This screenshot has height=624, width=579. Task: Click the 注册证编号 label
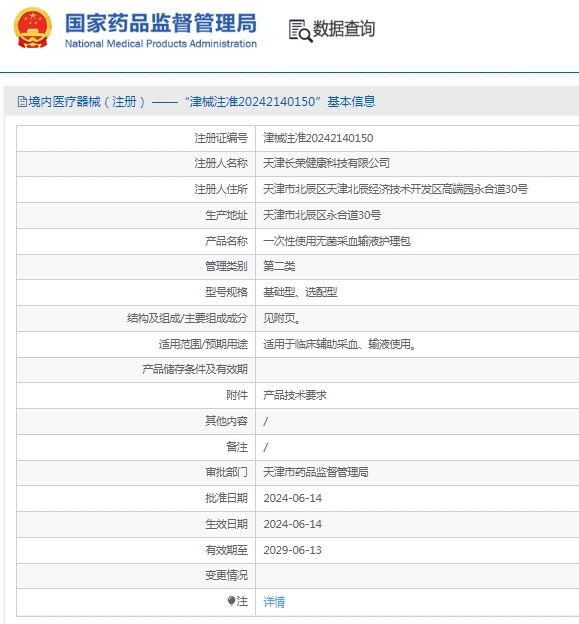221,138
